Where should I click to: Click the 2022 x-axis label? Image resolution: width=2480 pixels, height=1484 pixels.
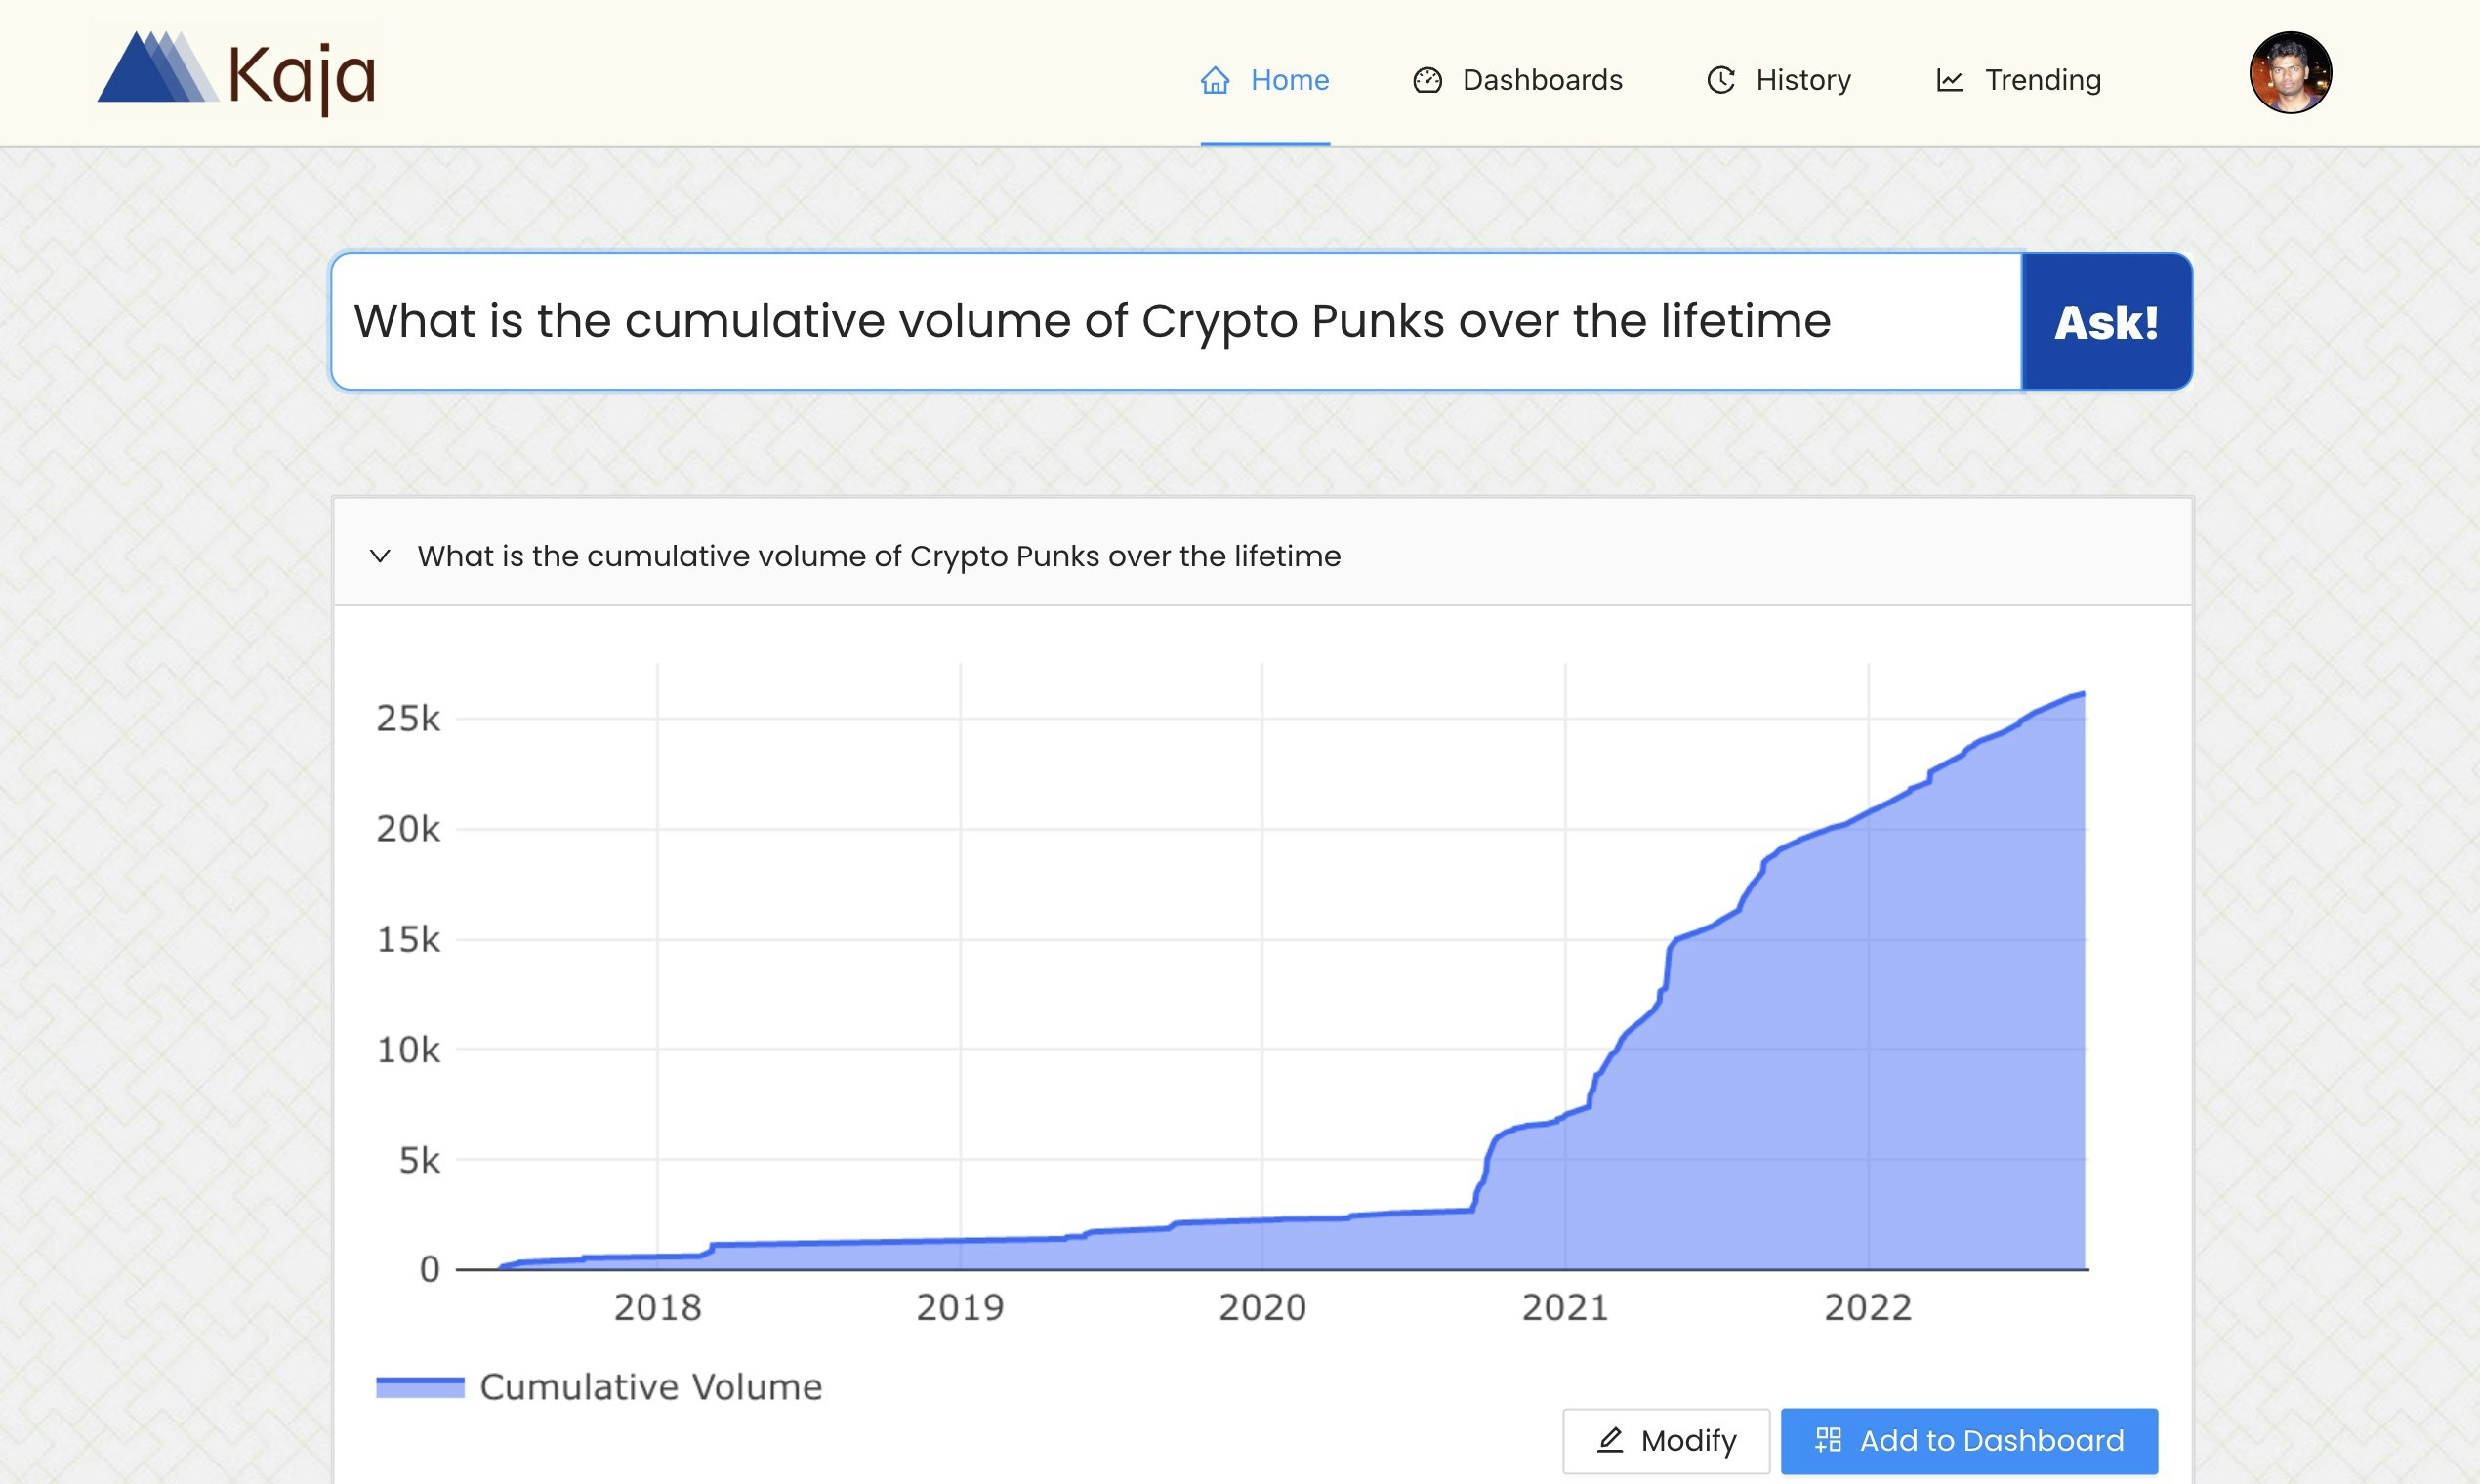click(x=1868, y=1308)
